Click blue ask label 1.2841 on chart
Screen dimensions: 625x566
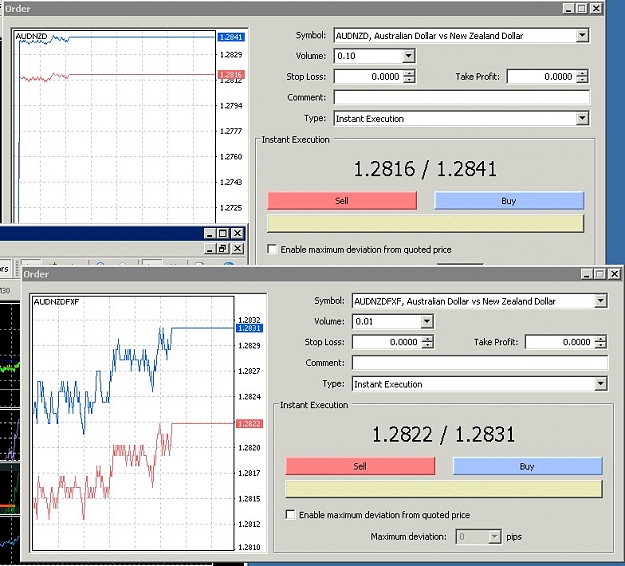[231, 37]
